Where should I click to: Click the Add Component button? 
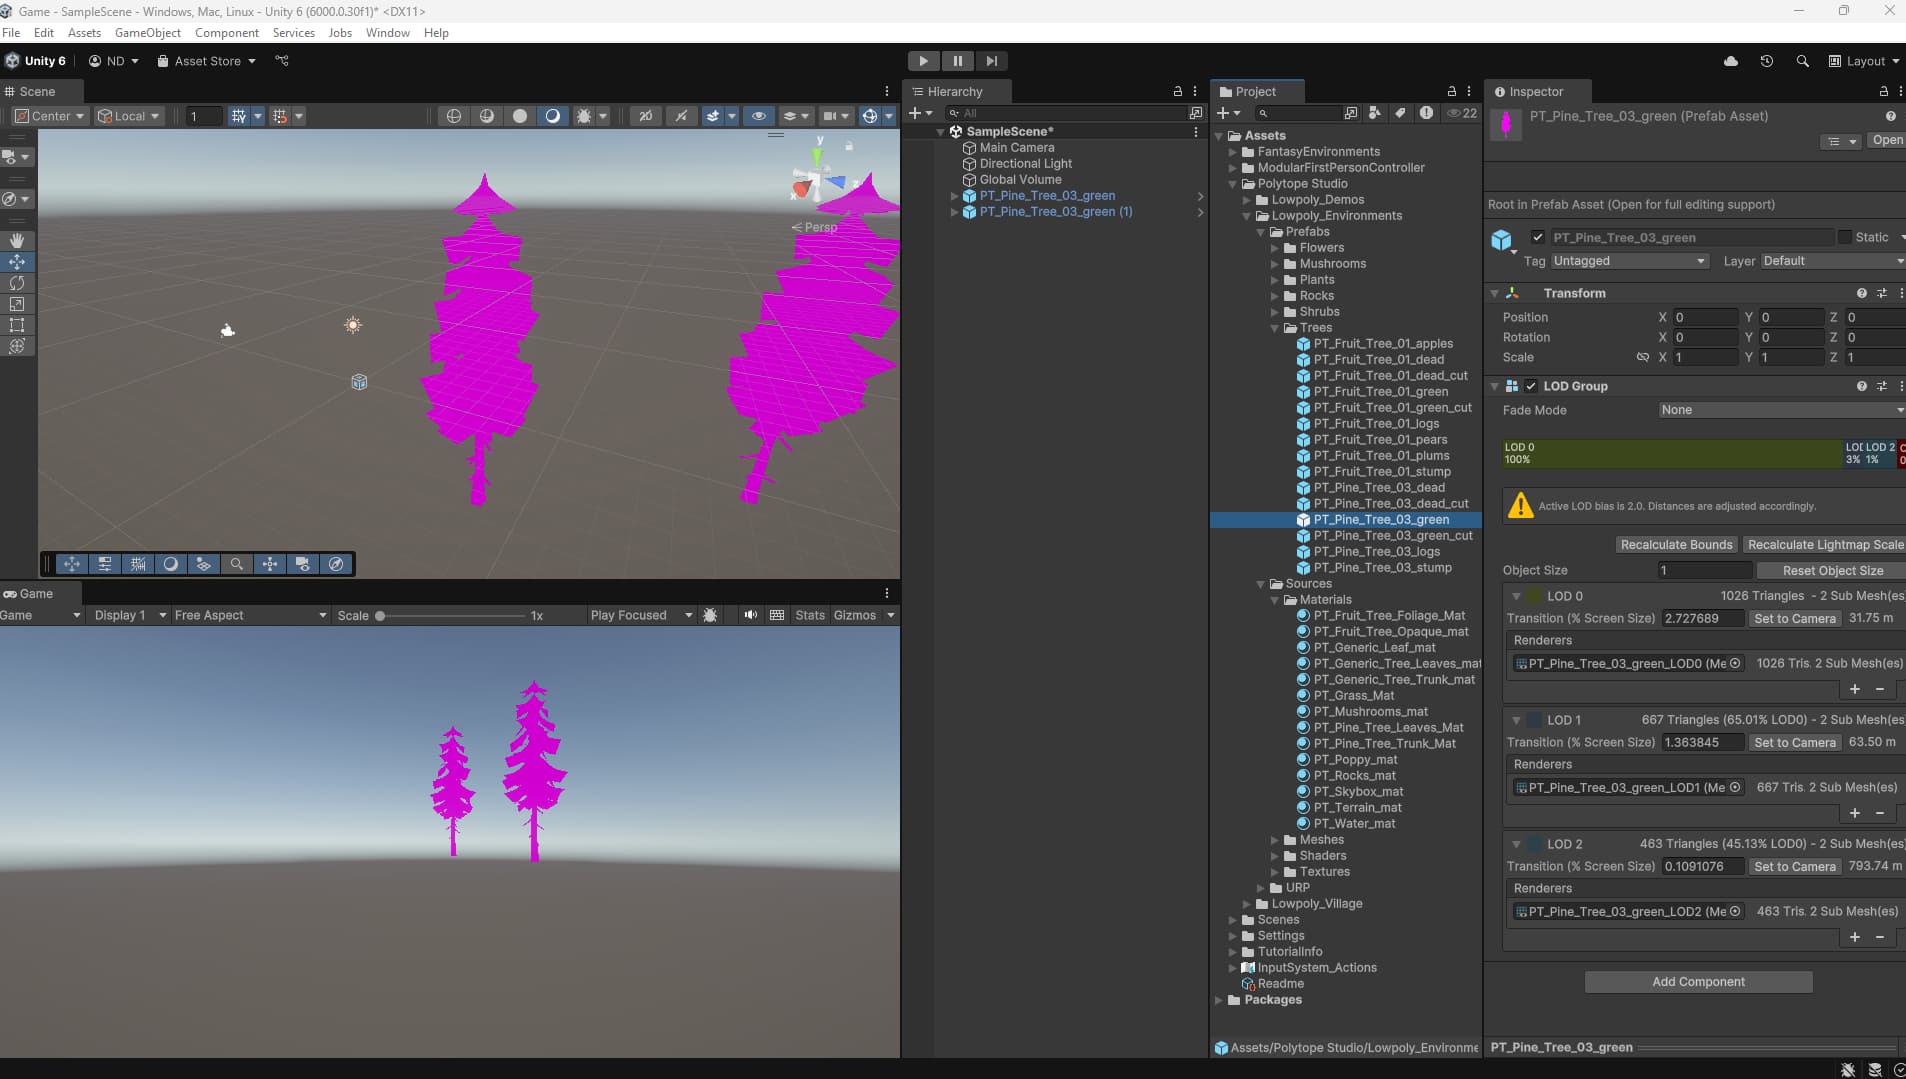(x=1697, y=981)
